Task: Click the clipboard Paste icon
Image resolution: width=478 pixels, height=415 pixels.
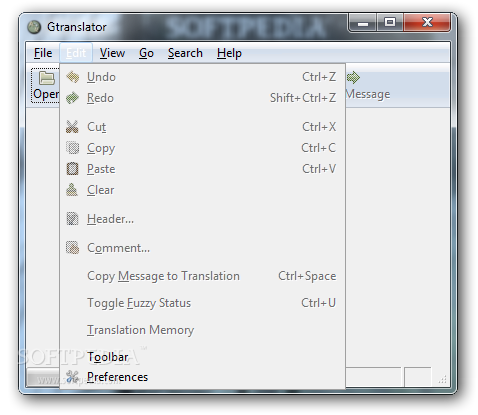Action: (x=73, y=169)
